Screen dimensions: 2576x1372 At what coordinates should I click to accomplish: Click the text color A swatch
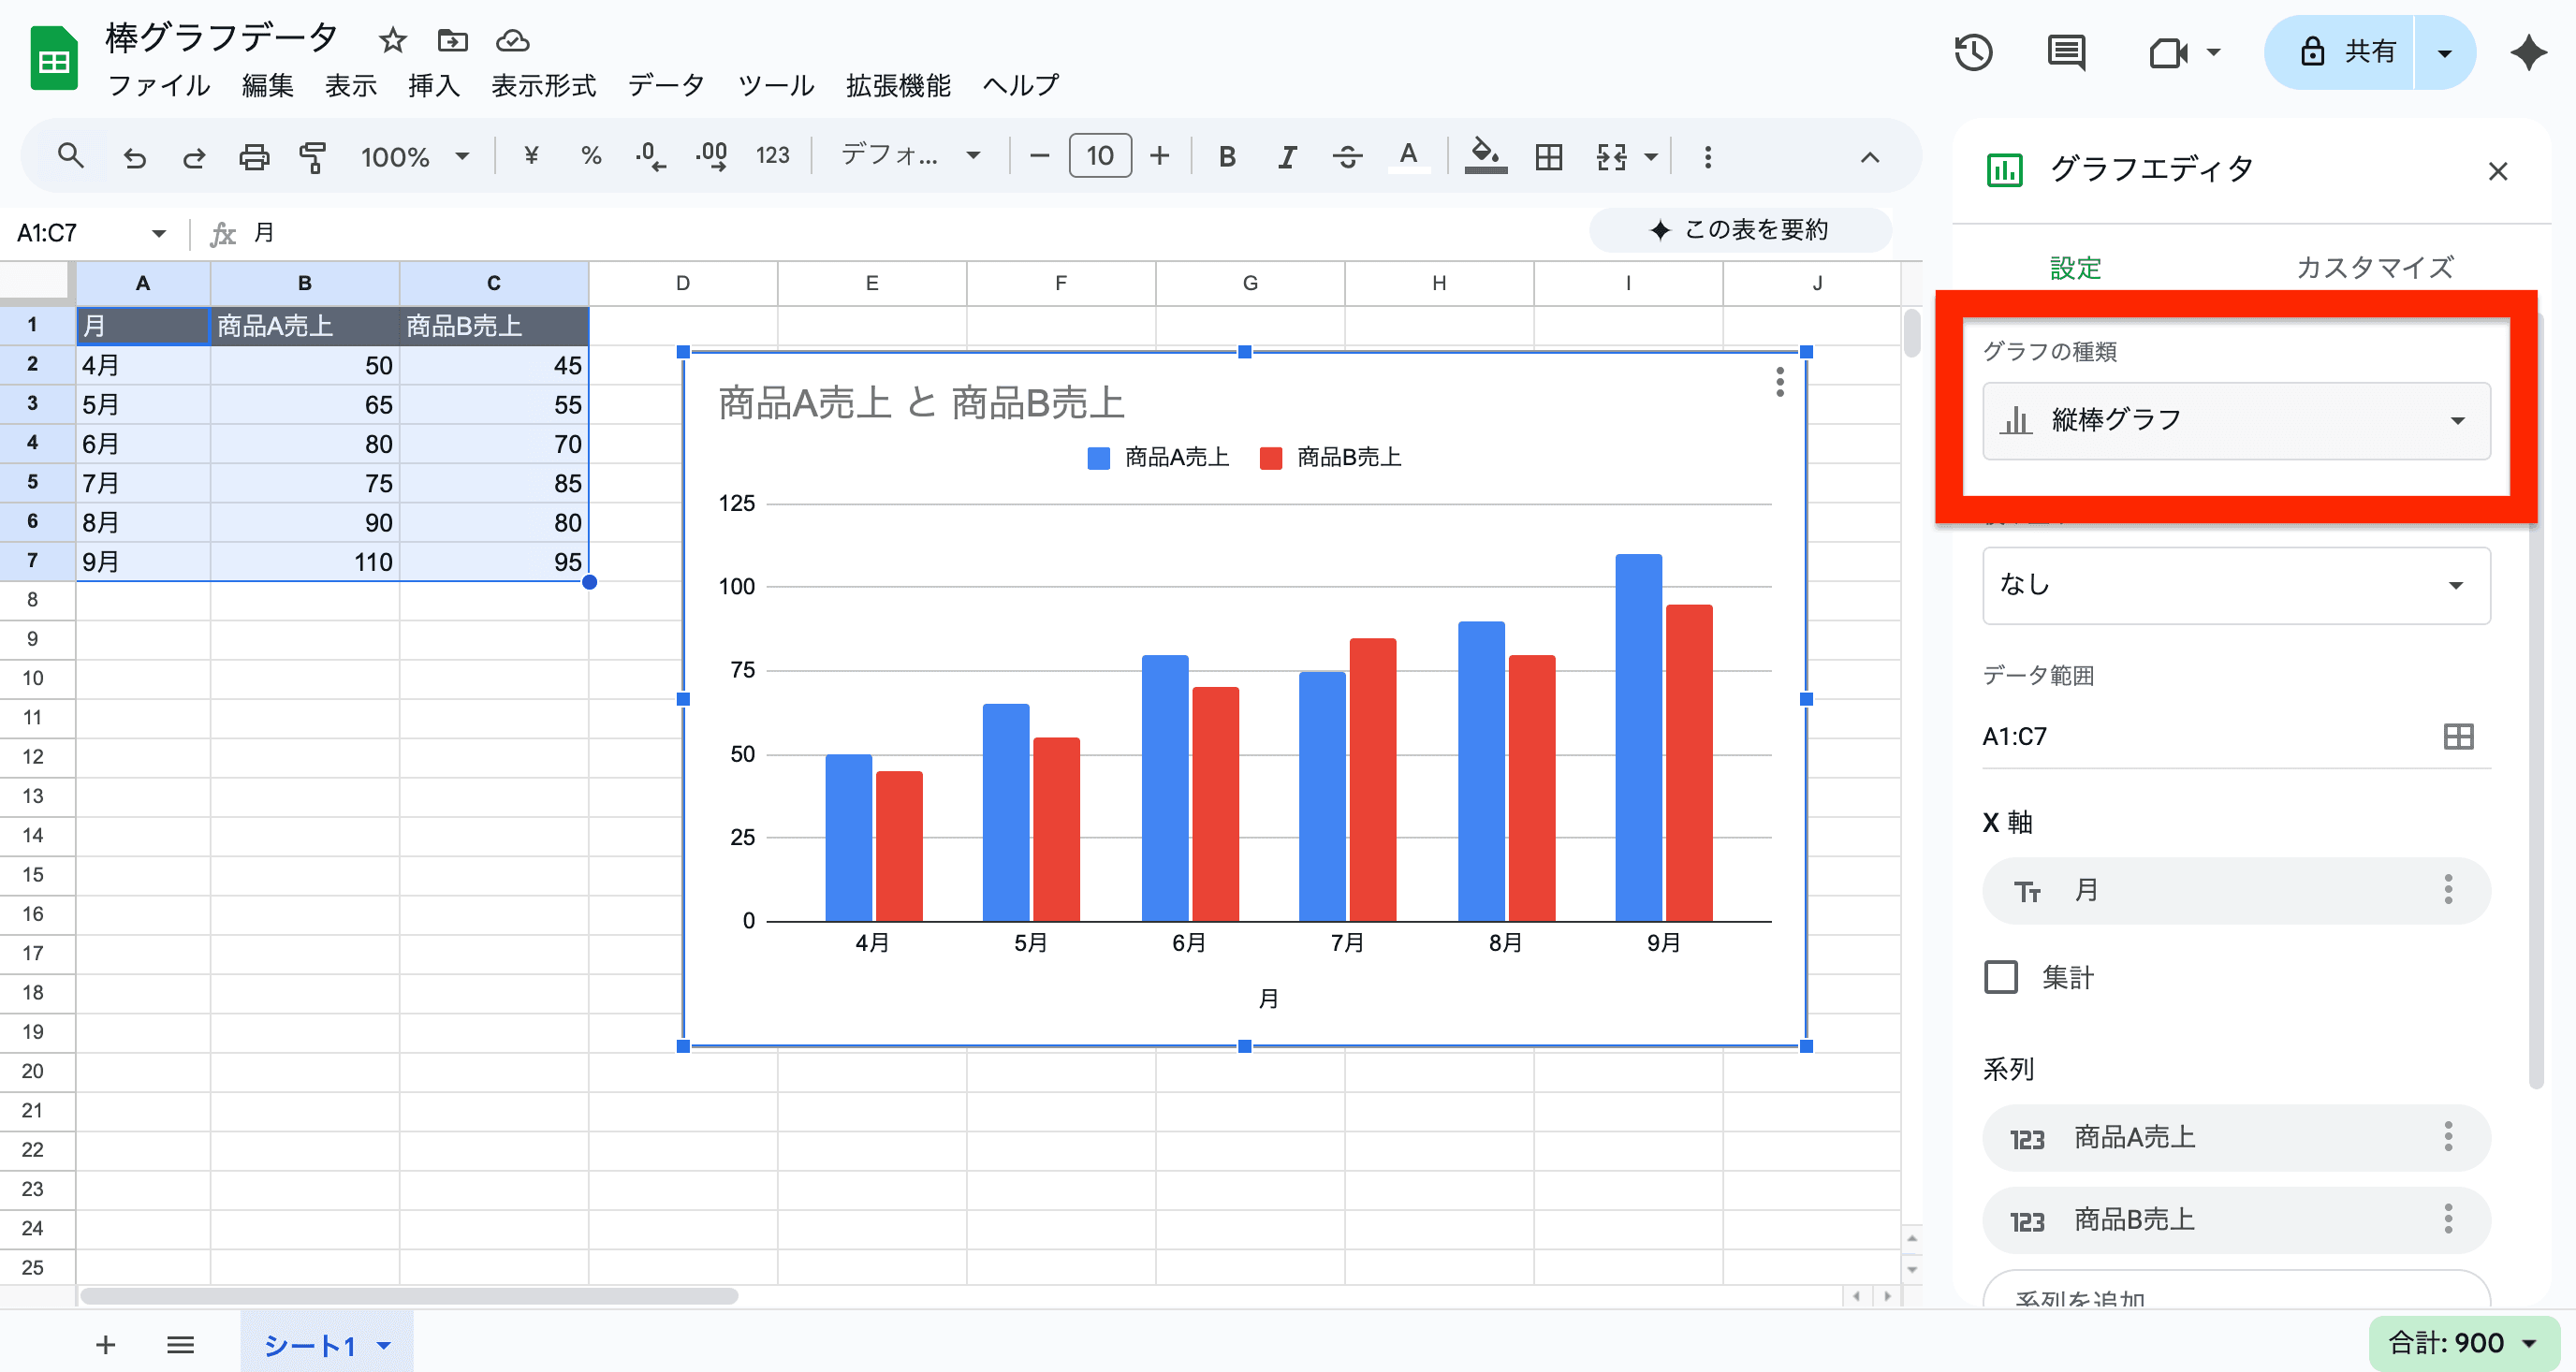tap(1408, 156)
